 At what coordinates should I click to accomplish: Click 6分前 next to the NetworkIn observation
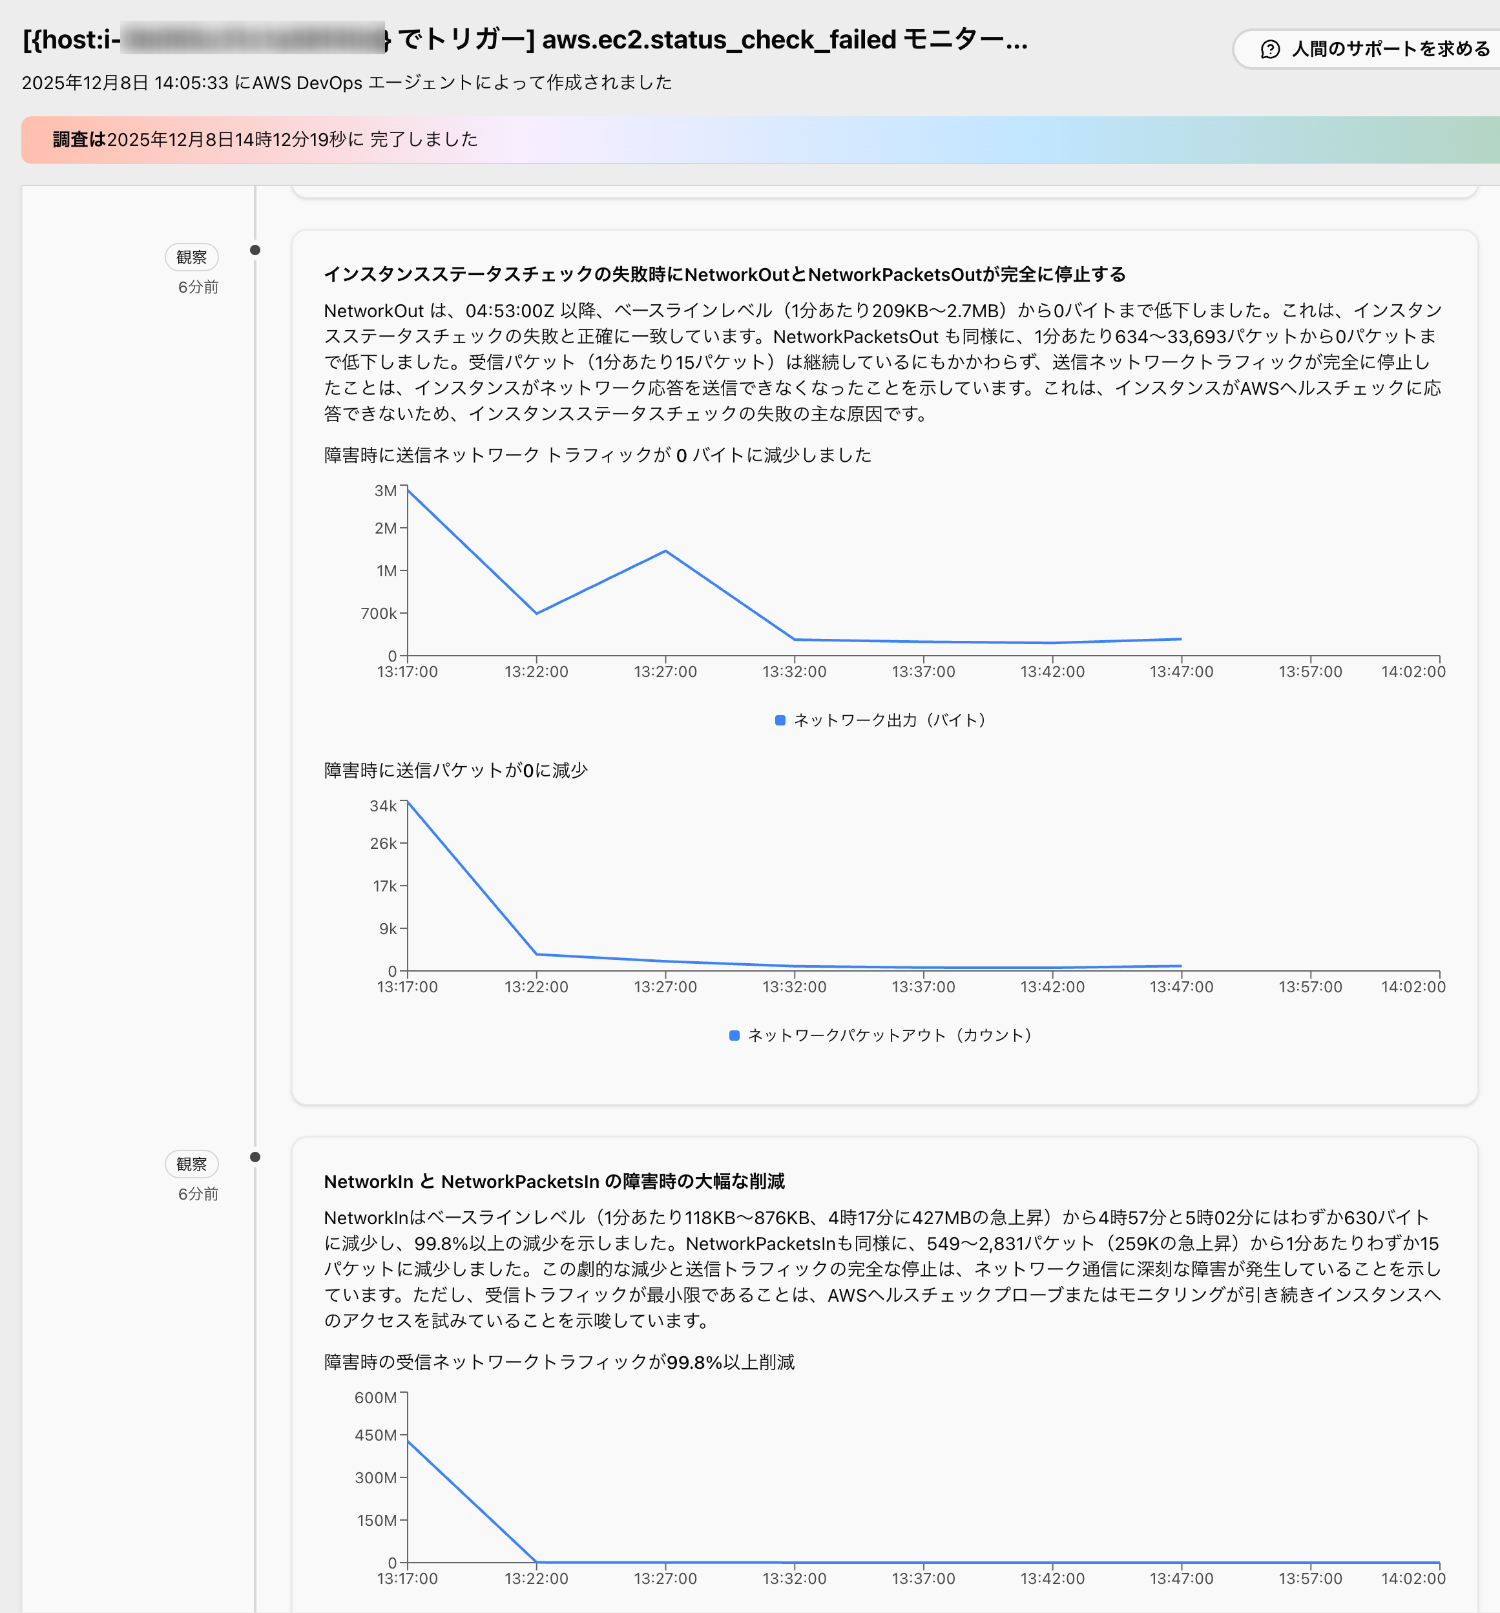(198, 1194)
